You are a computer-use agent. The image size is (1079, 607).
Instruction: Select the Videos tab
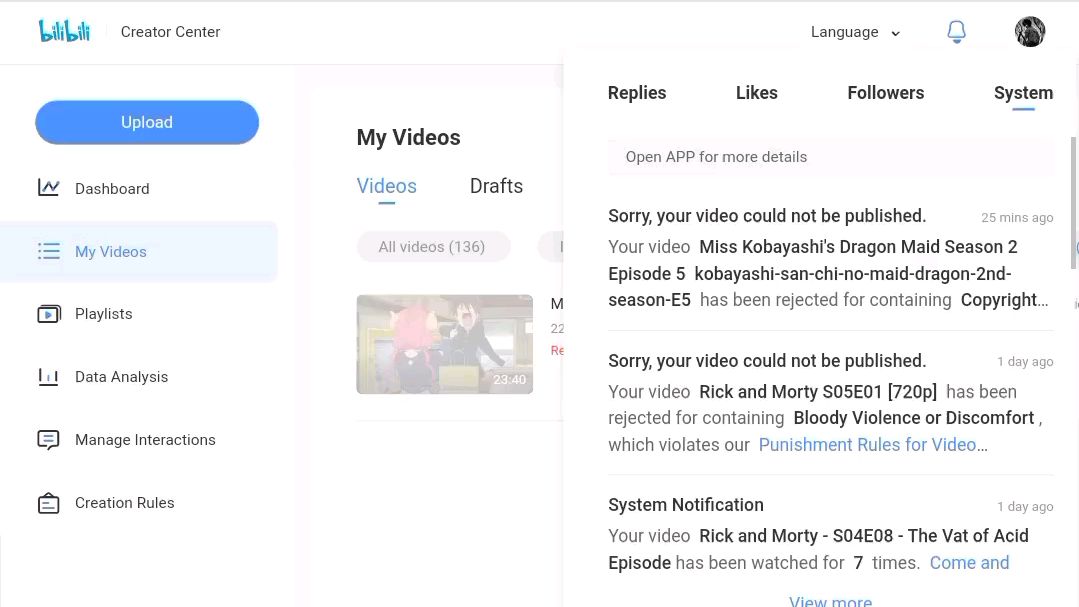point(387,186)
